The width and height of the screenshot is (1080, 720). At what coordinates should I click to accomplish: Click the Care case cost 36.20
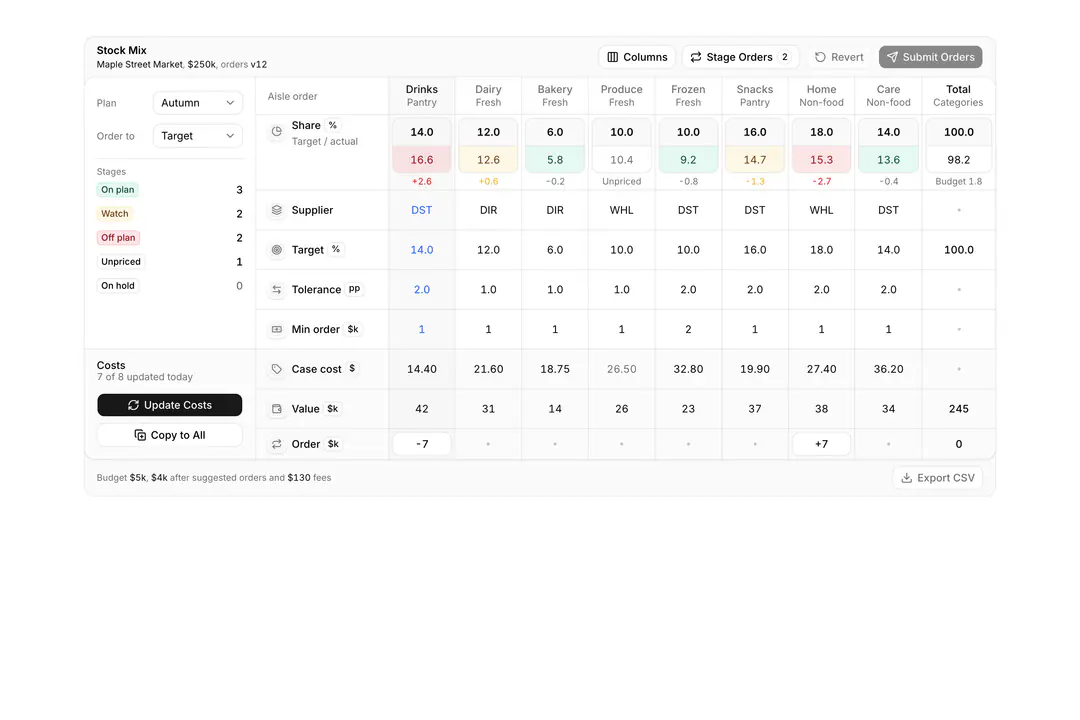[x=889, y=369]
